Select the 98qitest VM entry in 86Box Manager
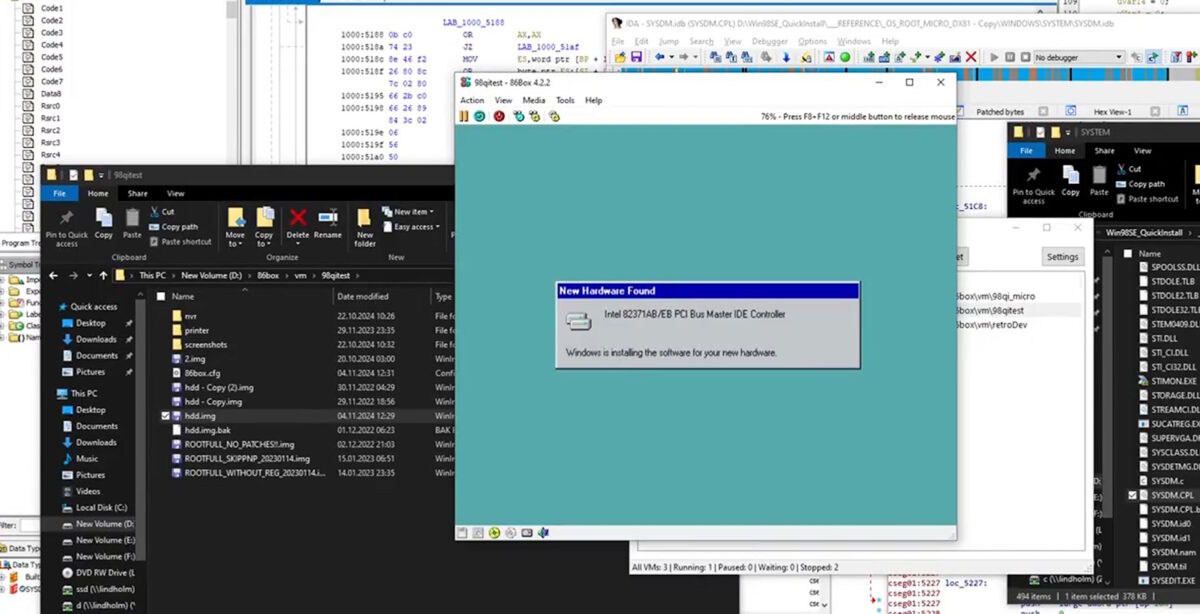Screen dimensions: 1200x614 (x=992, y=311)
